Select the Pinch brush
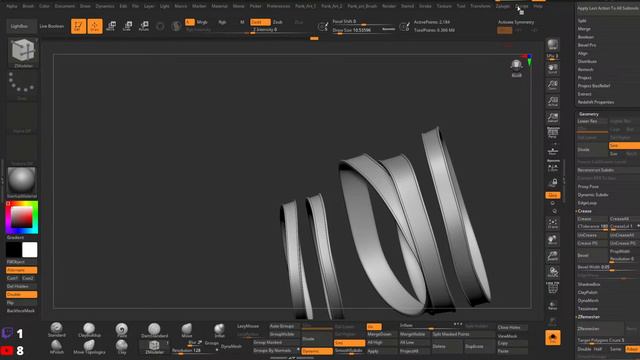640x360 pixels. coord(122,330)
